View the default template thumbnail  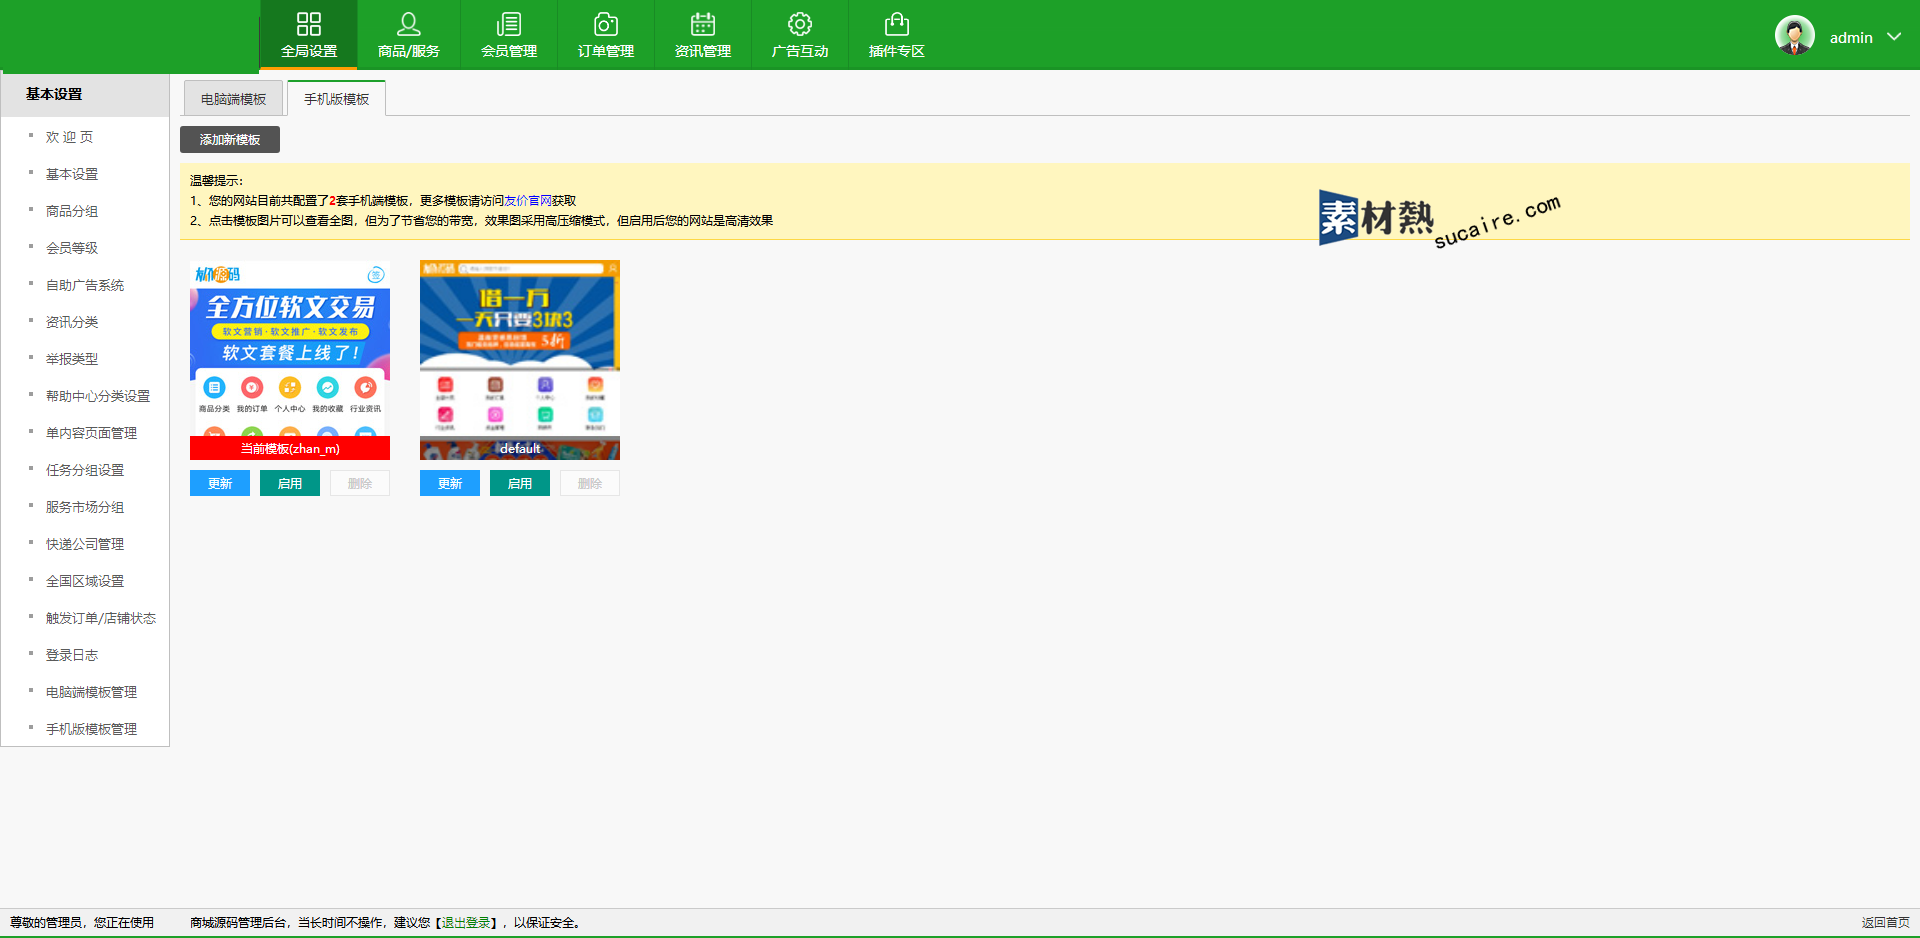520,360
